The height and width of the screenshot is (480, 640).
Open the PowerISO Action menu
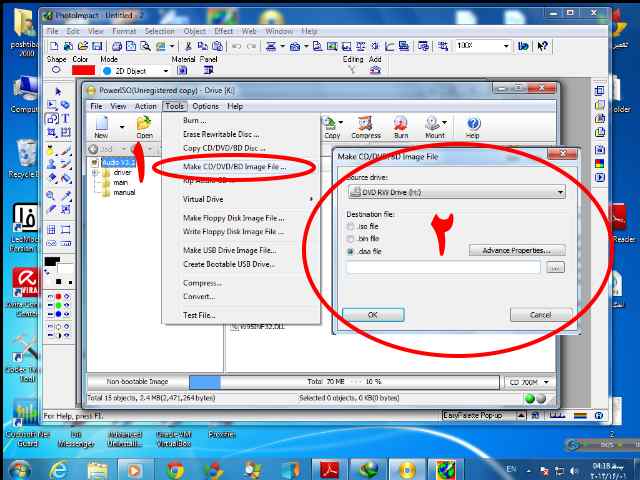[145, 106]
